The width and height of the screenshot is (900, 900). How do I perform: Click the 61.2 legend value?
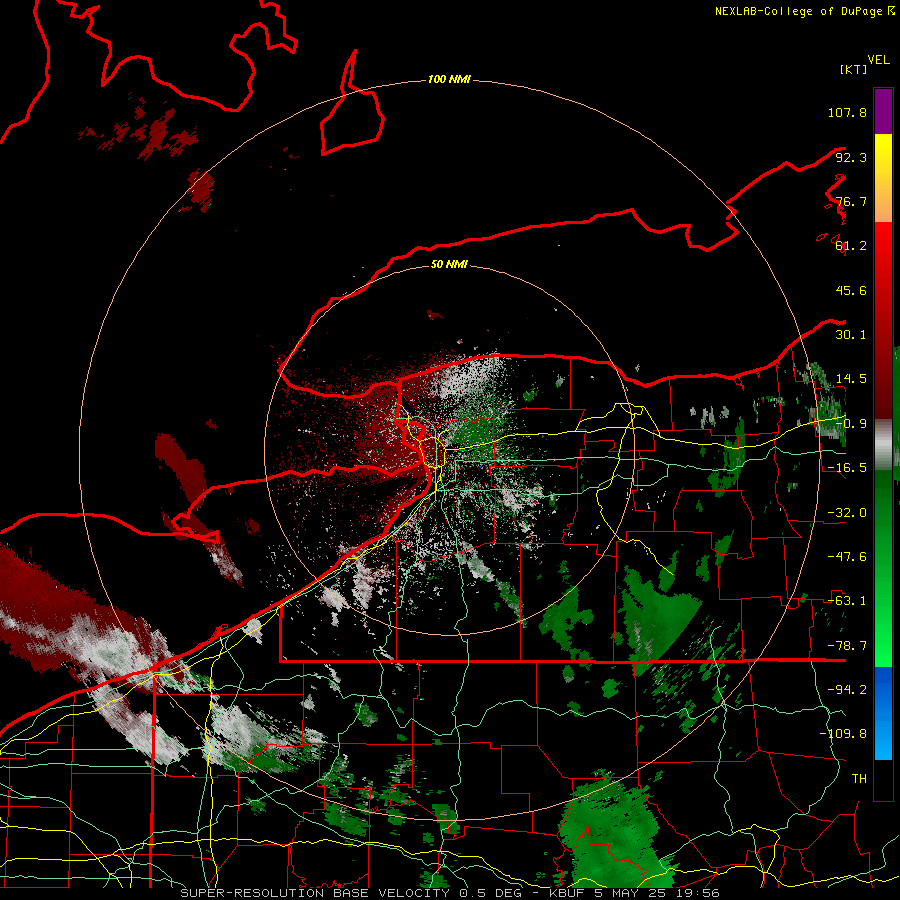851,246
